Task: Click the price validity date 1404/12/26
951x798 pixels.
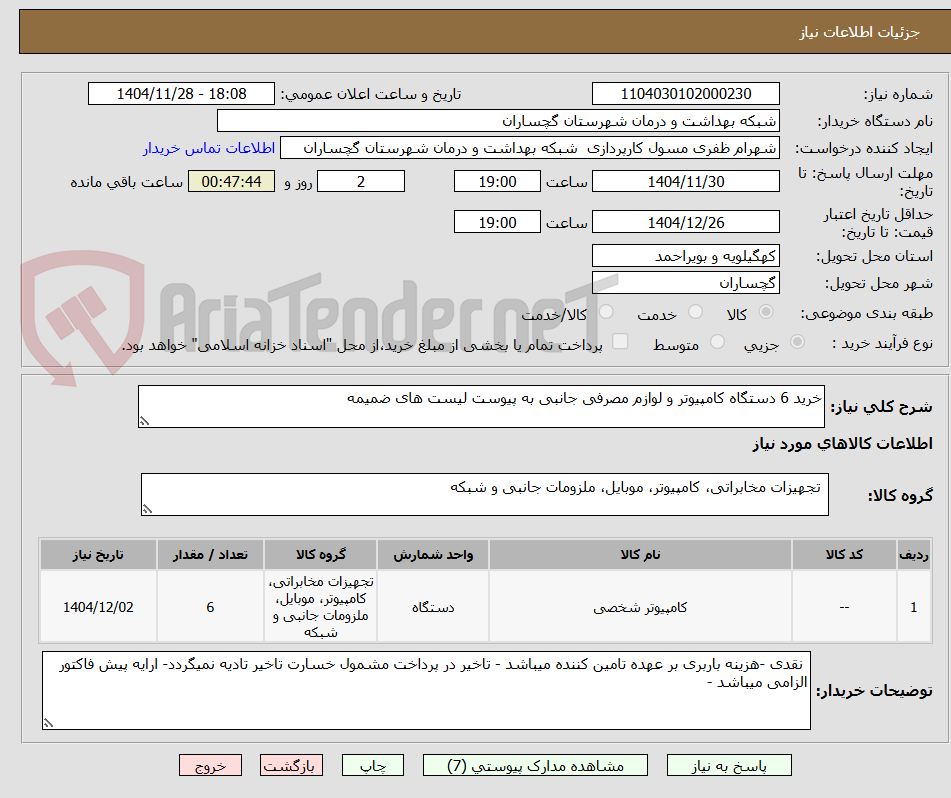Action: (x=685, y=223)
